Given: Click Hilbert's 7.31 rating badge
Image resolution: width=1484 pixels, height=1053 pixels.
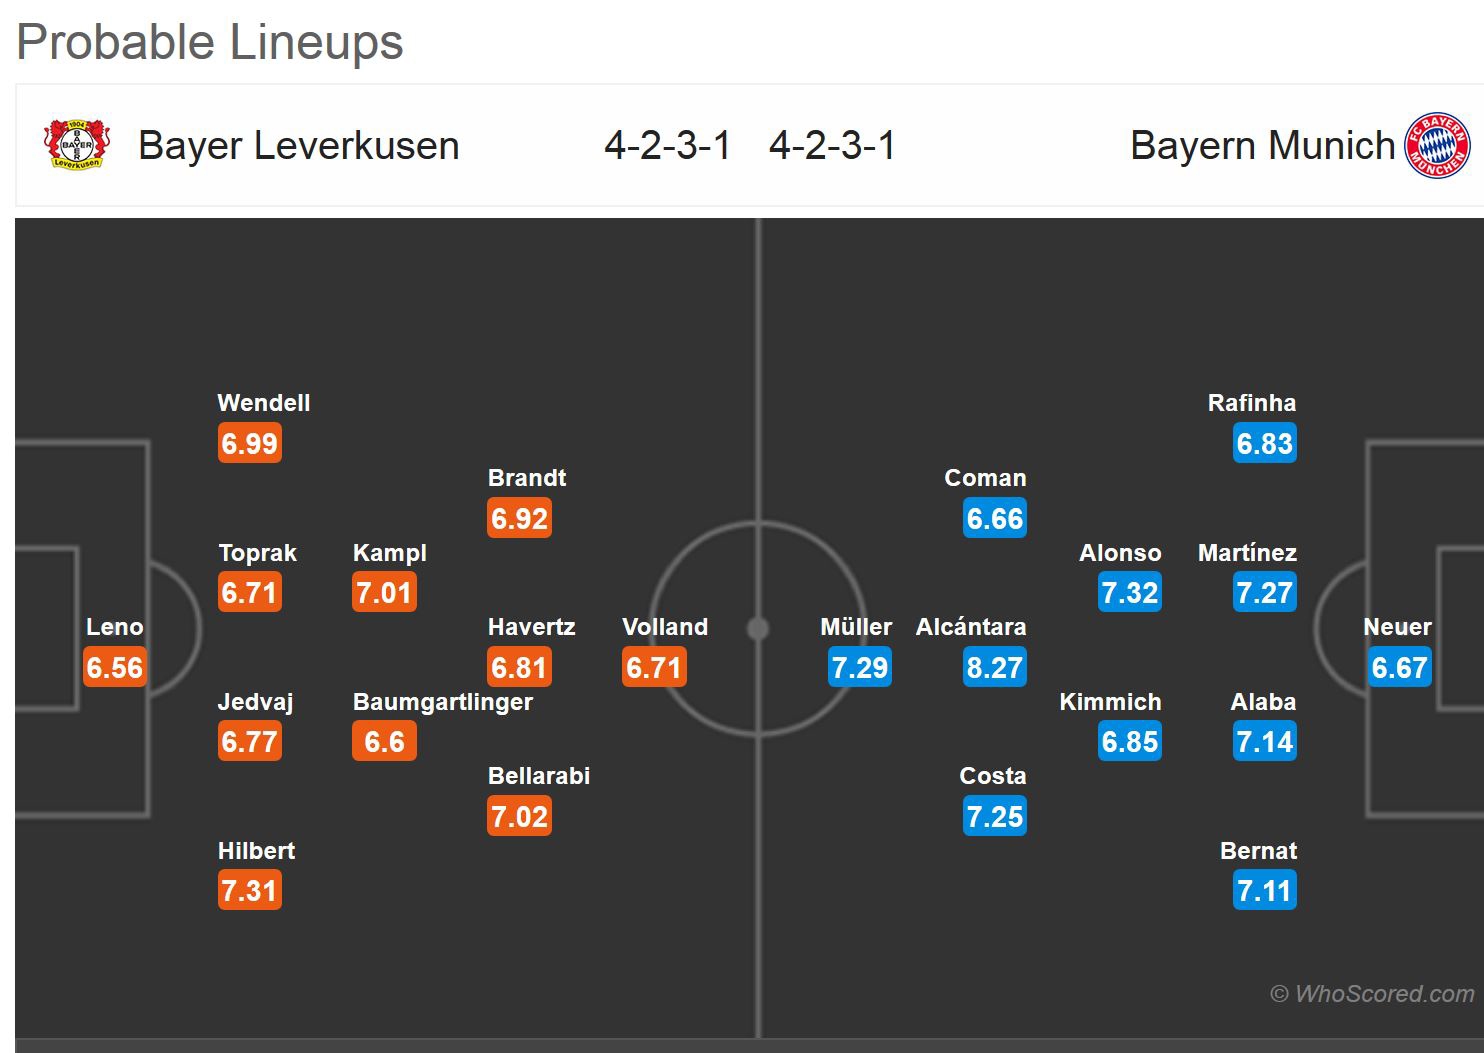Looking at the screenshot, I should click(x=249, y=890).
